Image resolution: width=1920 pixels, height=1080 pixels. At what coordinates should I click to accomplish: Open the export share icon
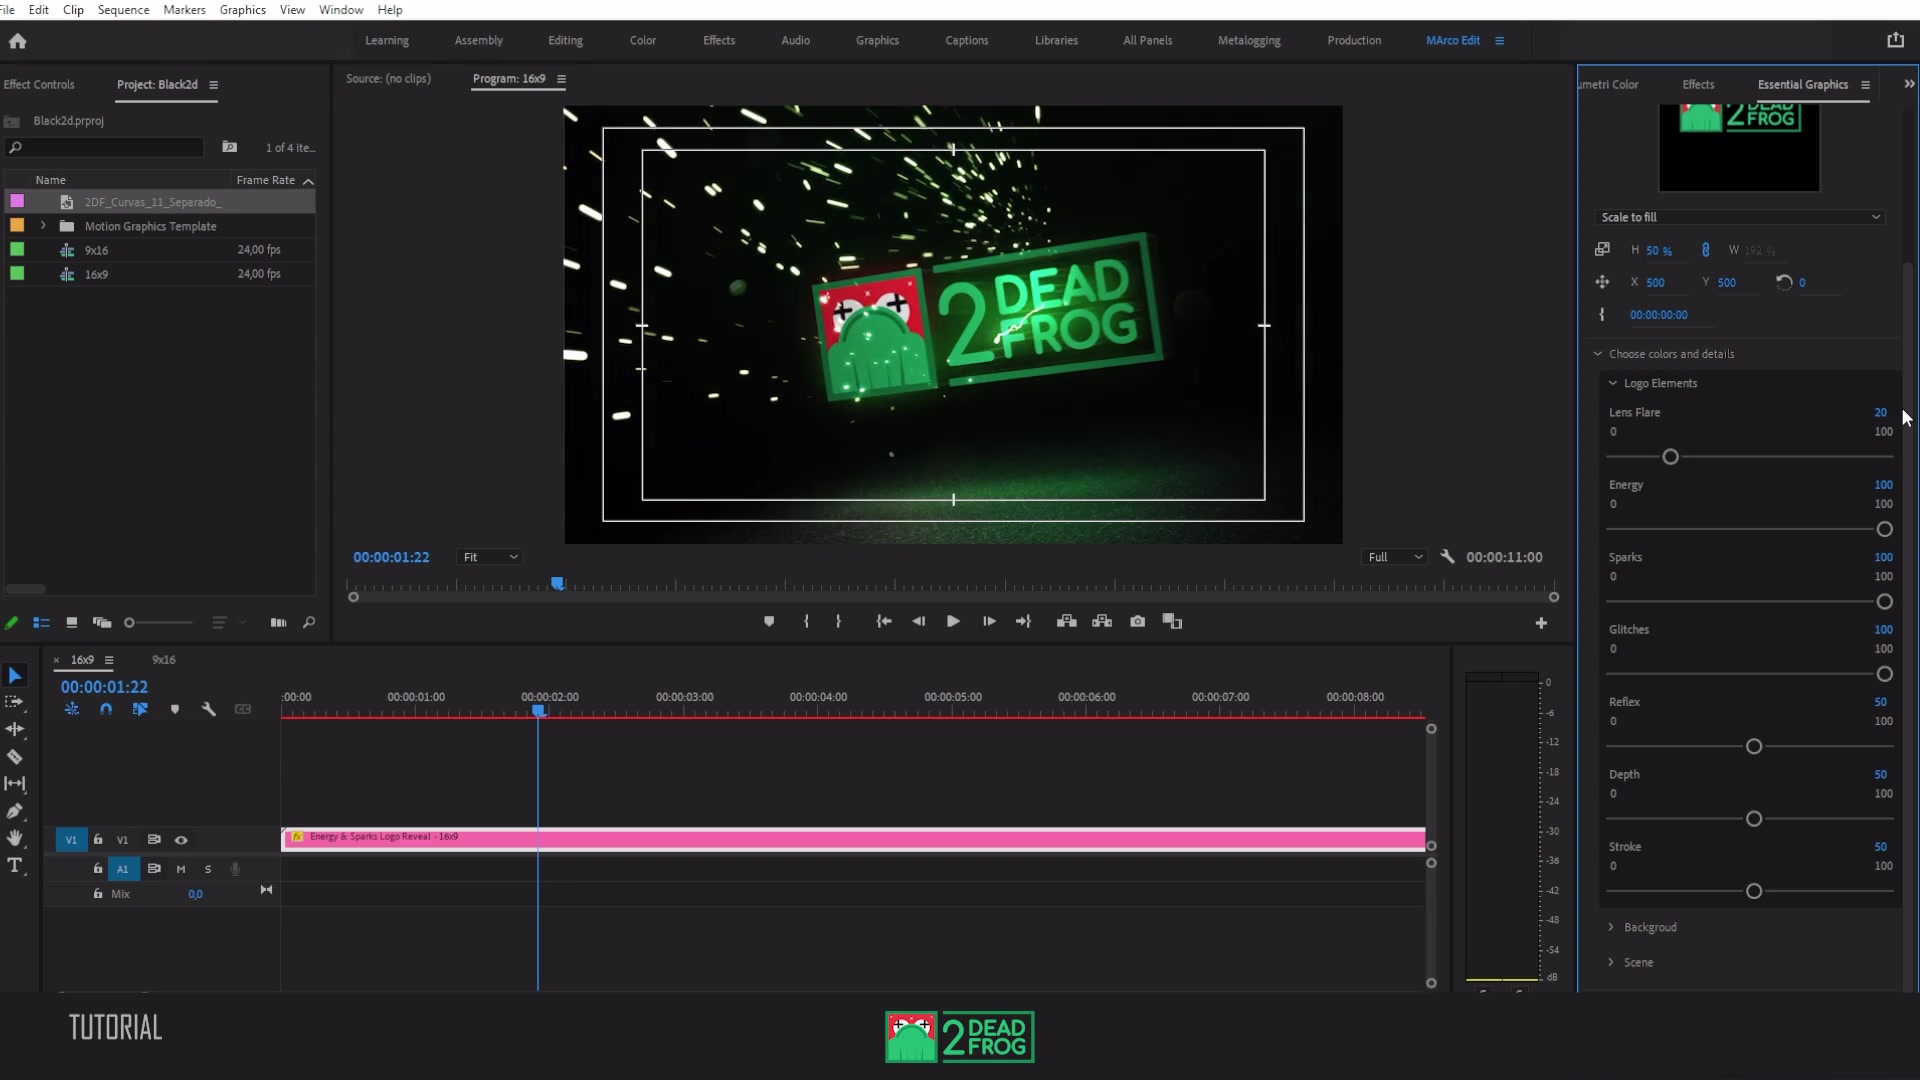(x=1895, y=40)
